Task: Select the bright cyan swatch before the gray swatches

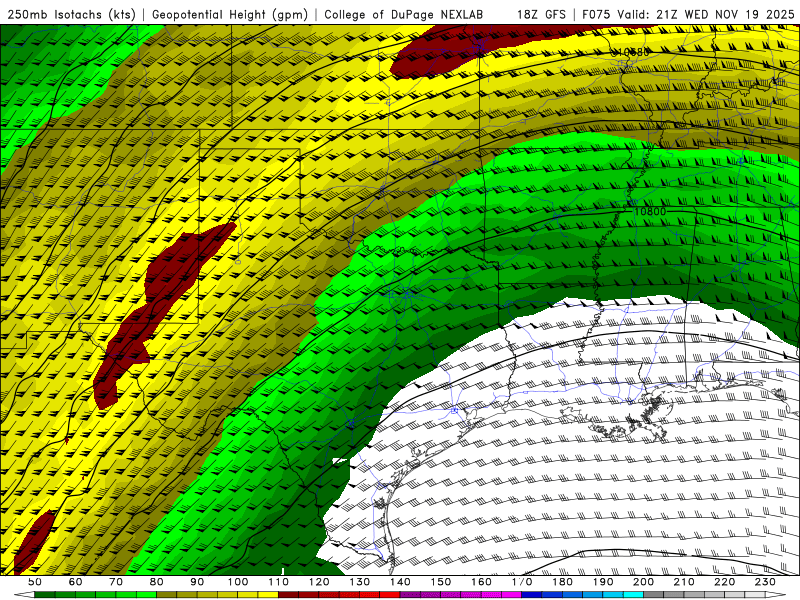Action: [633, 595]
